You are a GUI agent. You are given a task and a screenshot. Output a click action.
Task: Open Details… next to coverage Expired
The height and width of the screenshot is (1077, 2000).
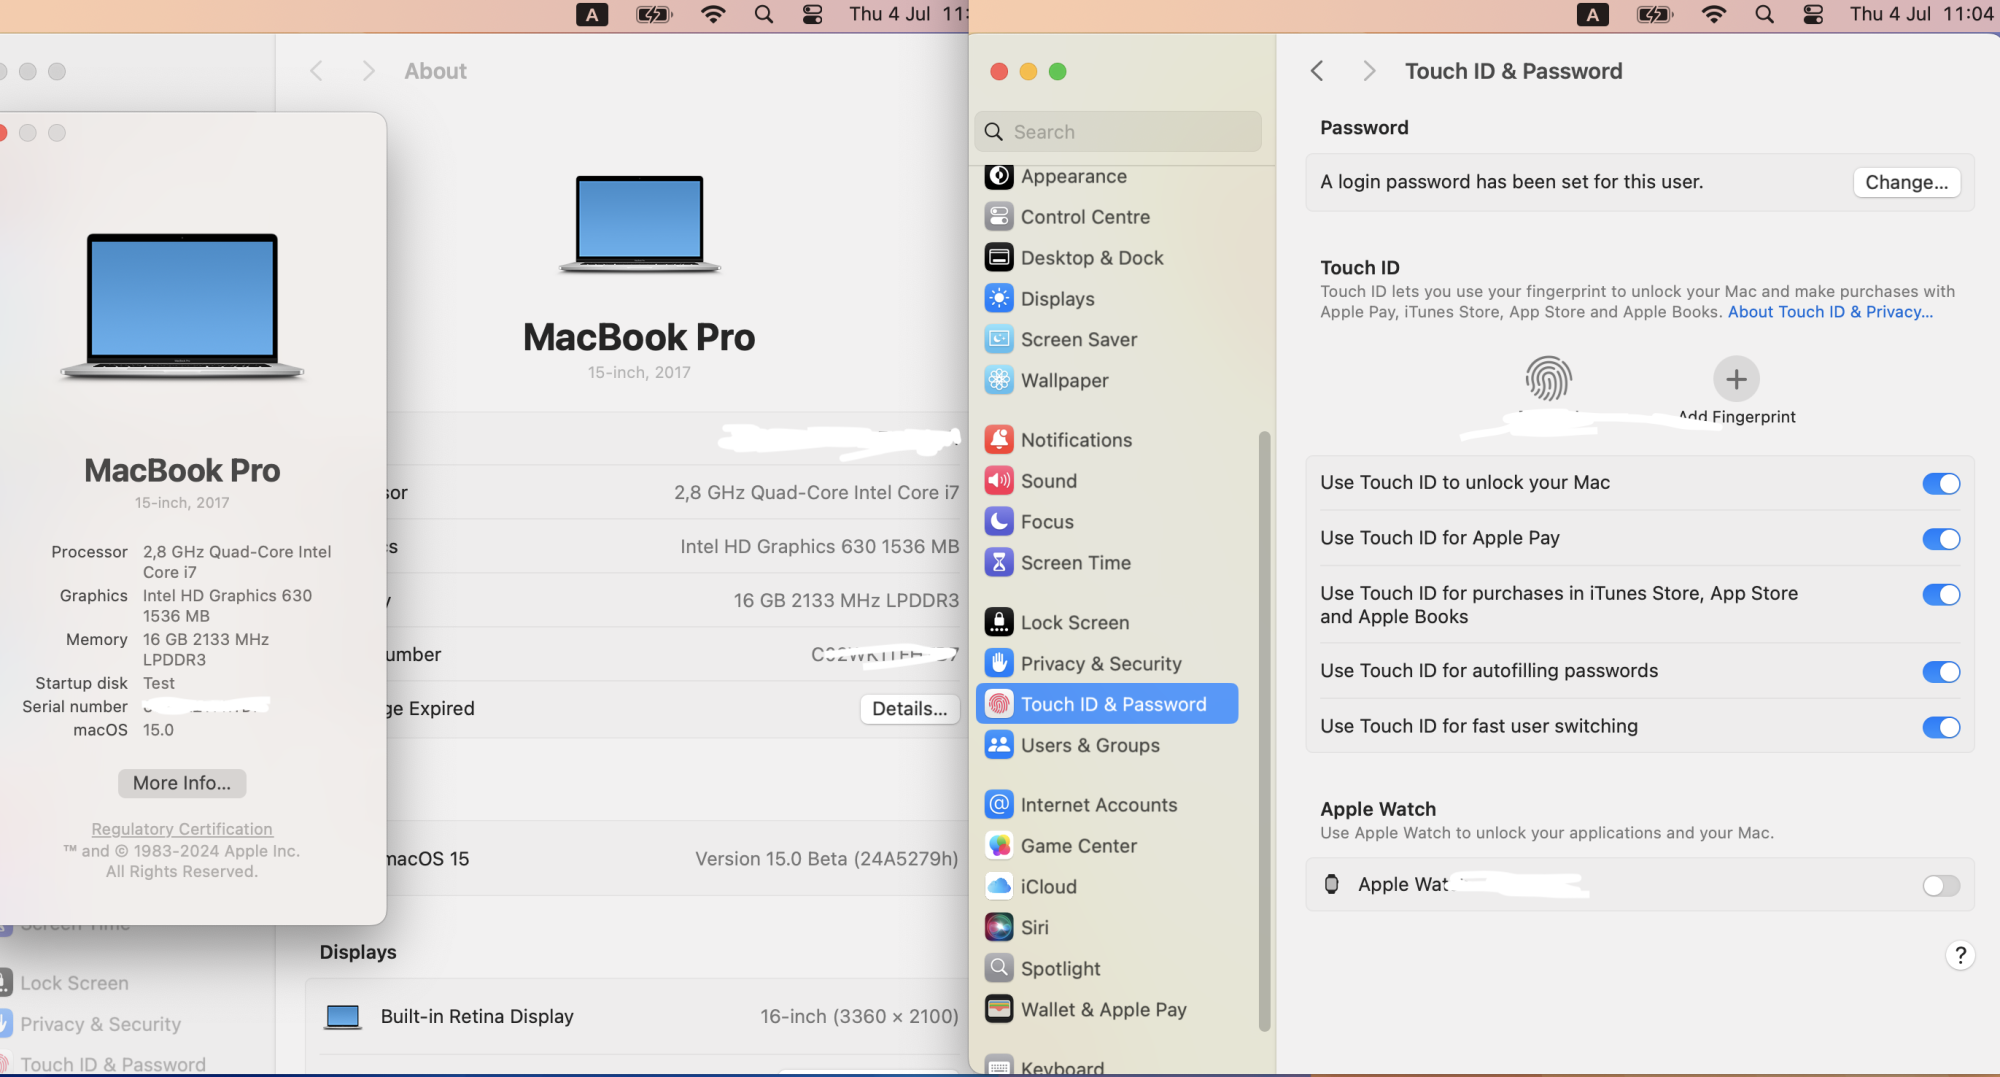pyautogui.click(x=909, y=709)
